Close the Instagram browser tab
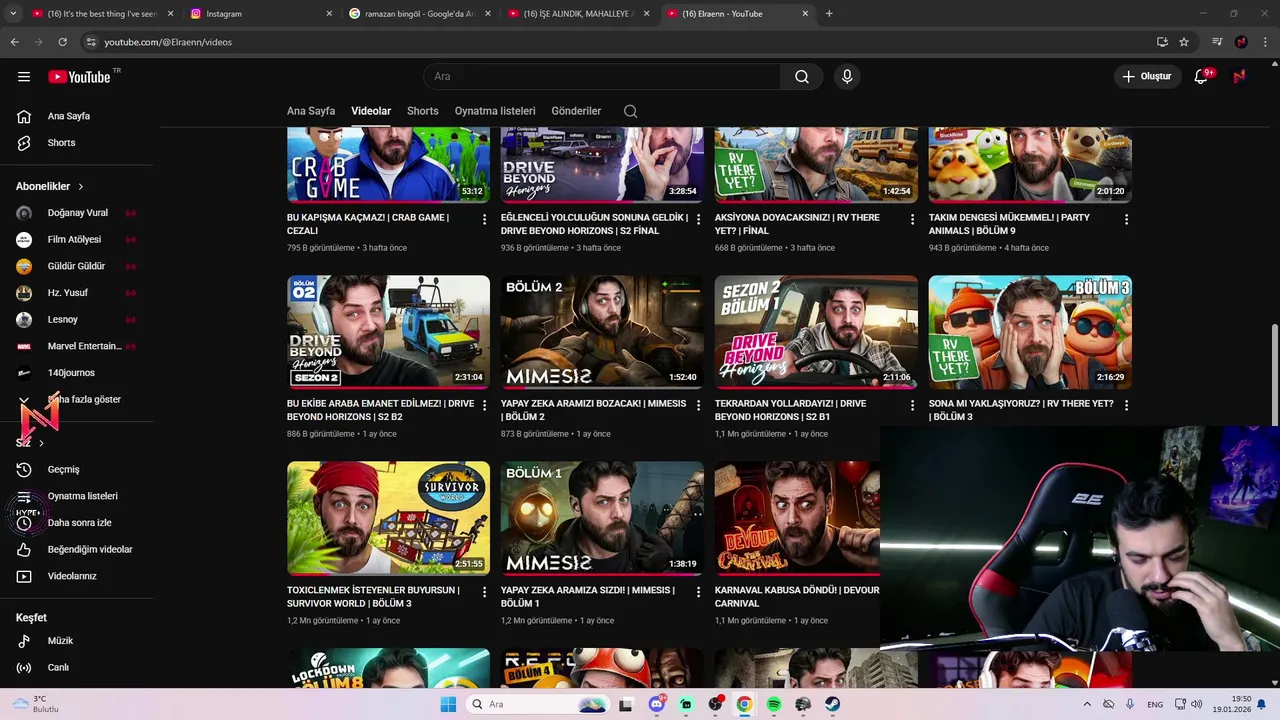The height and width of the screenshot is (720, 1280). point(329,14)
